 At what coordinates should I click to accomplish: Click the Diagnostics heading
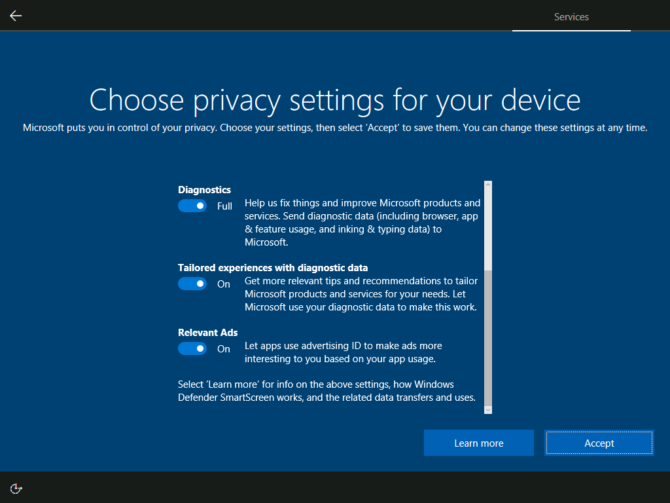[204, 190]
